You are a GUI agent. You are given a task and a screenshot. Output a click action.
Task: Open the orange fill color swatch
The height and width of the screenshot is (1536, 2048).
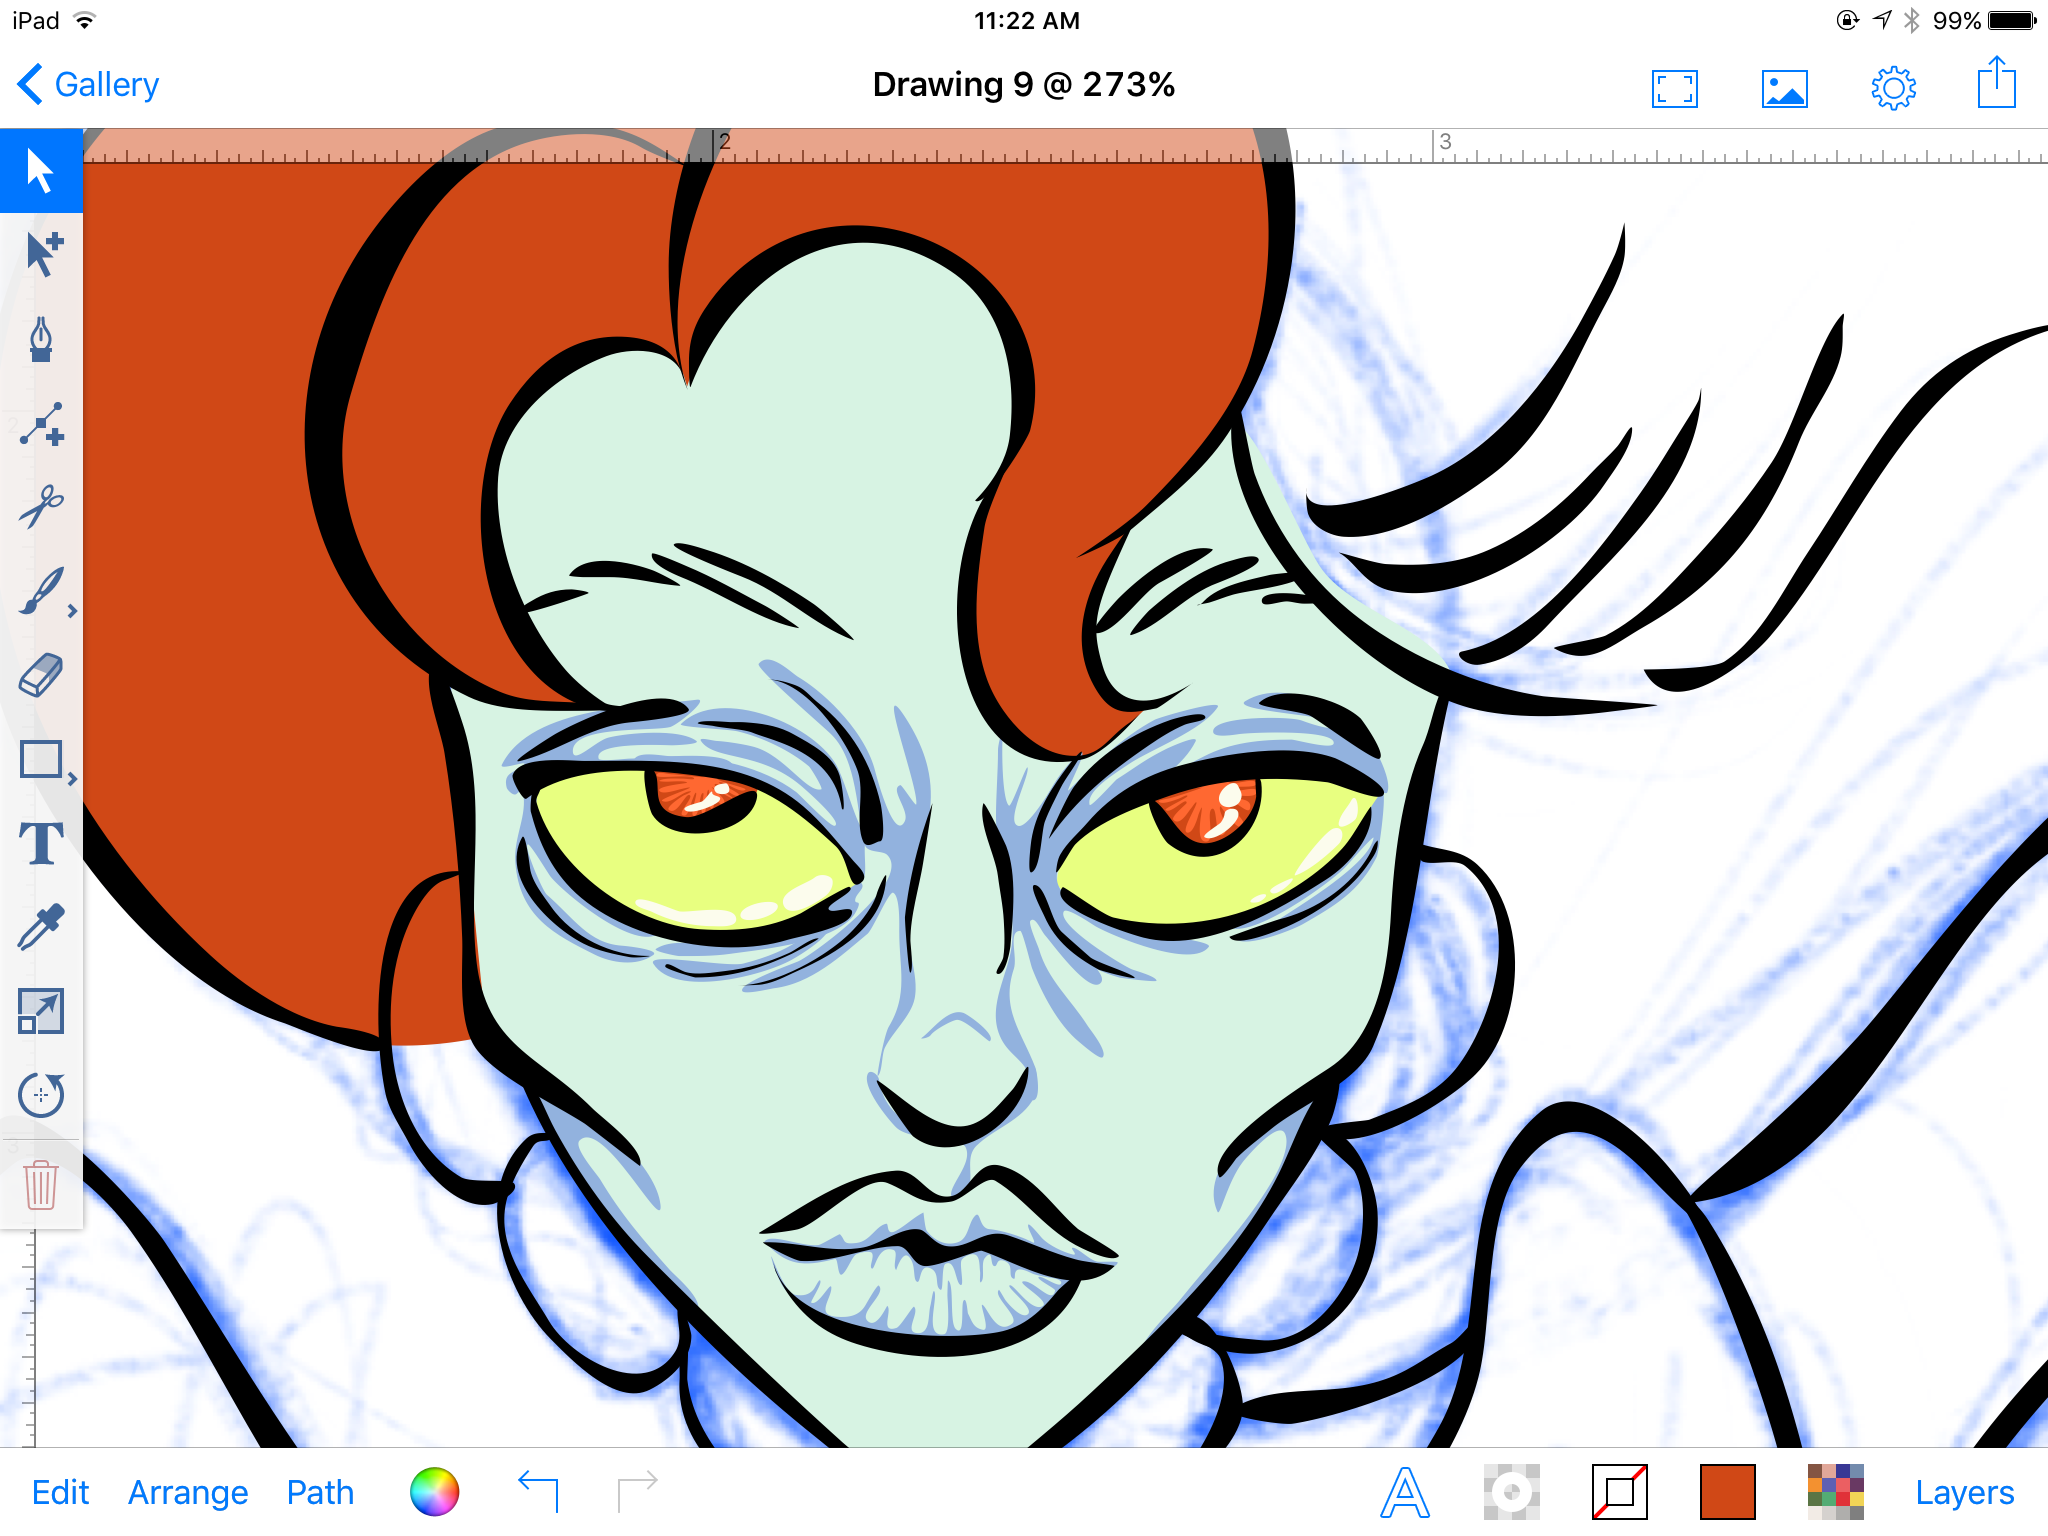1727,1492
